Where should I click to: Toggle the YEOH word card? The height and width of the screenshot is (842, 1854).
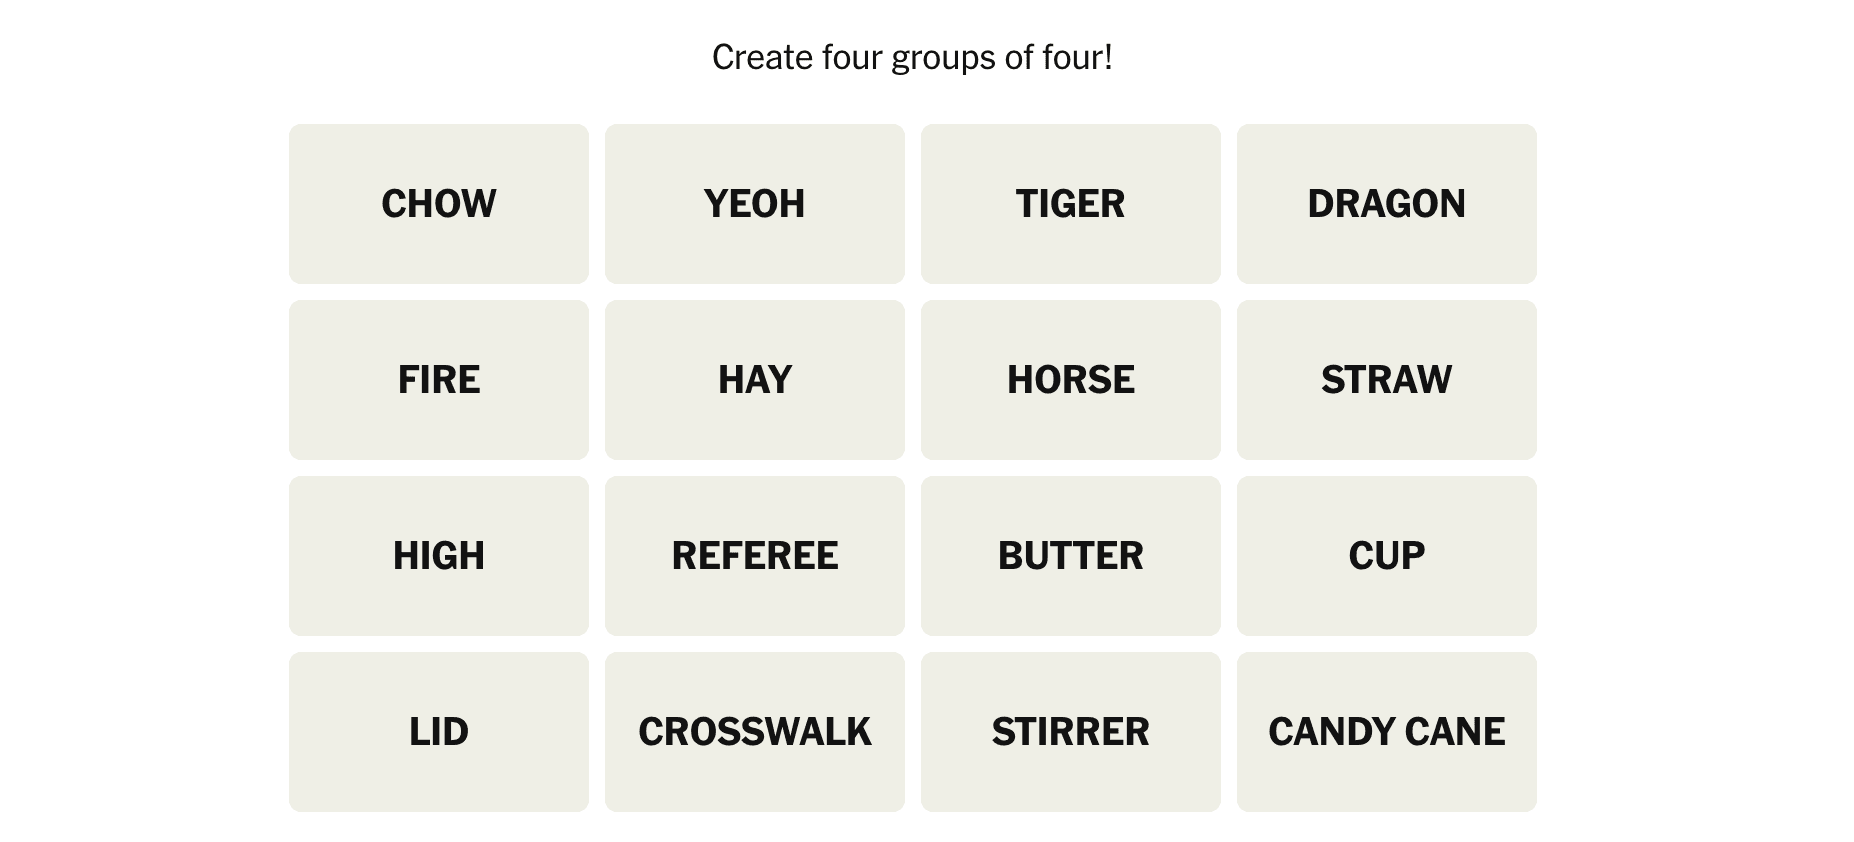point(754,204)
